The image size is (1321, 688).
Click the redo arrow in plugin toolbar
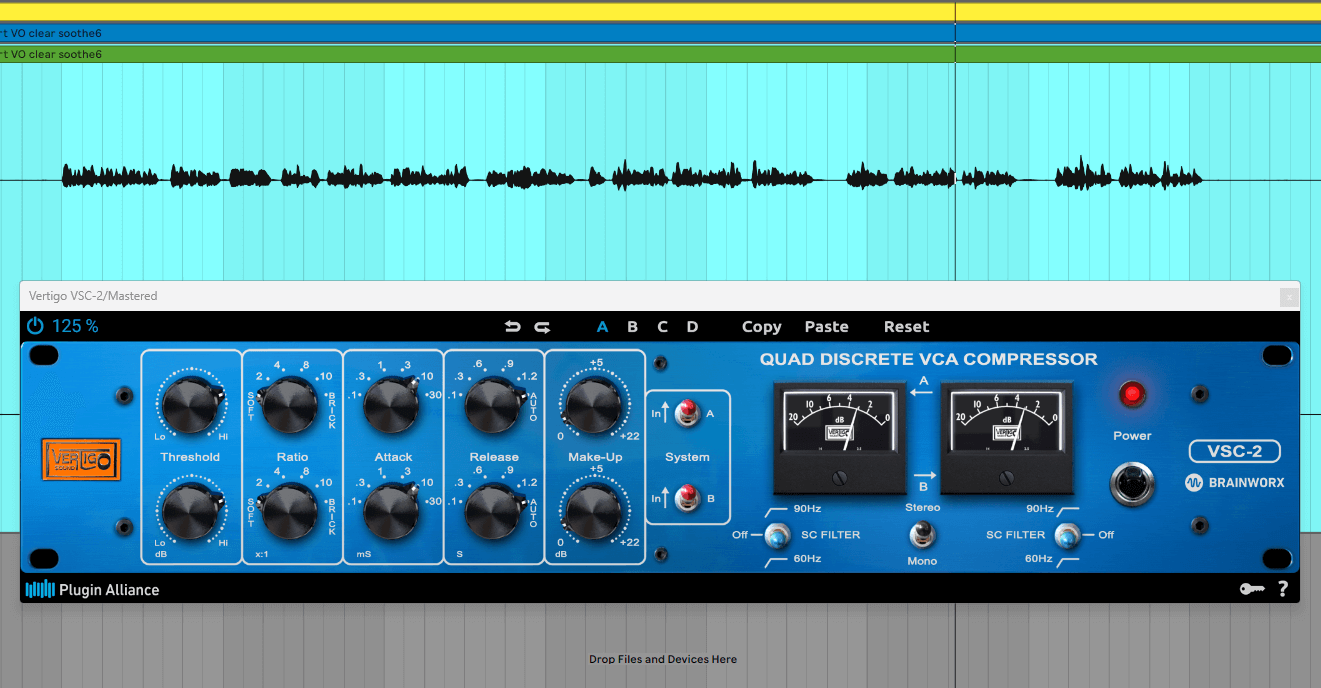pyautogui.click(x=542, y=327)
